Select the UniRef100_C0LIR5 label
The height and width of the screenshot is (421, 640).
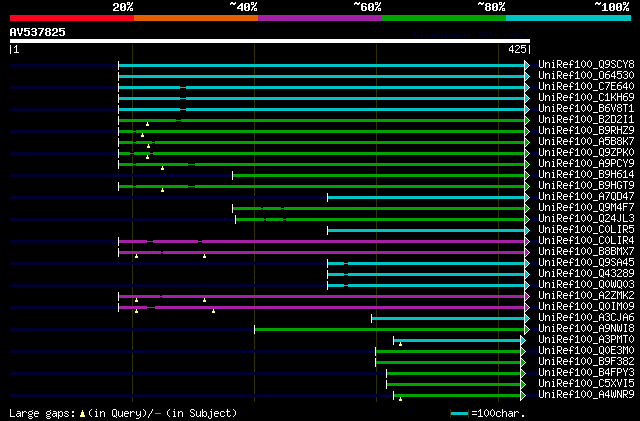pos(586,229)
